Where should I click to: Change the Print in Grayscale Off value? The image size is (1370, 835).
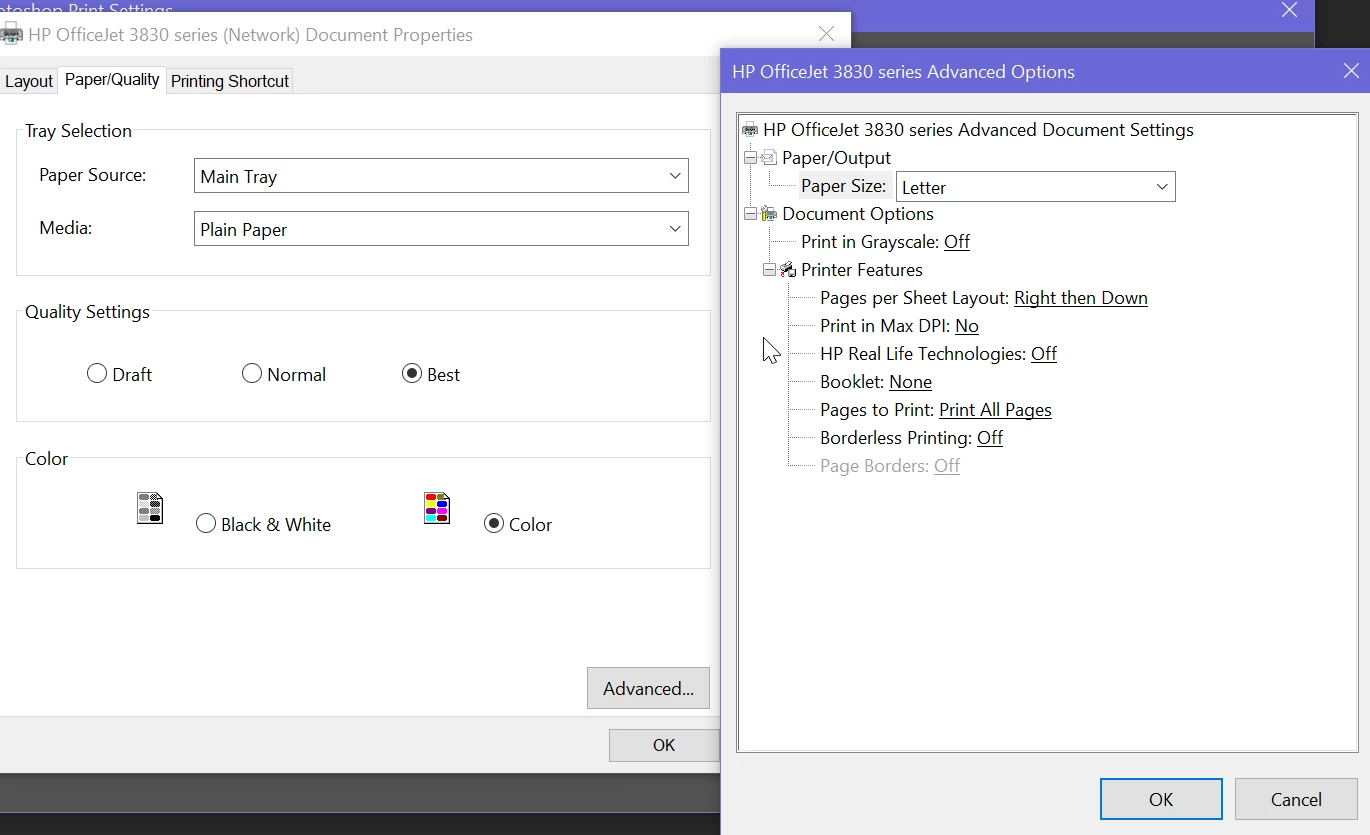[957, 242]
